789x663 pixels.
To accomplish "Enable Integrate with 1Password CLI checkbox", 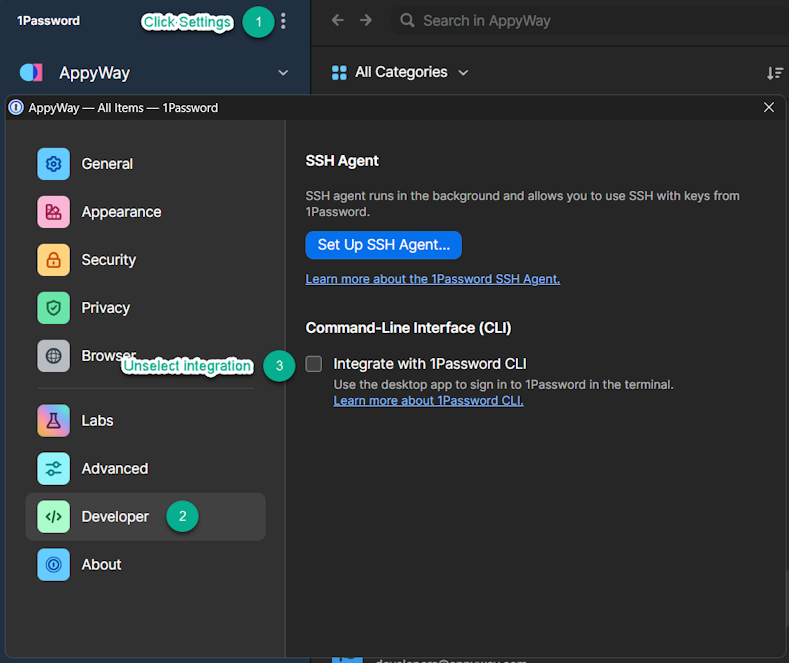I will click(x=313, y=364).
